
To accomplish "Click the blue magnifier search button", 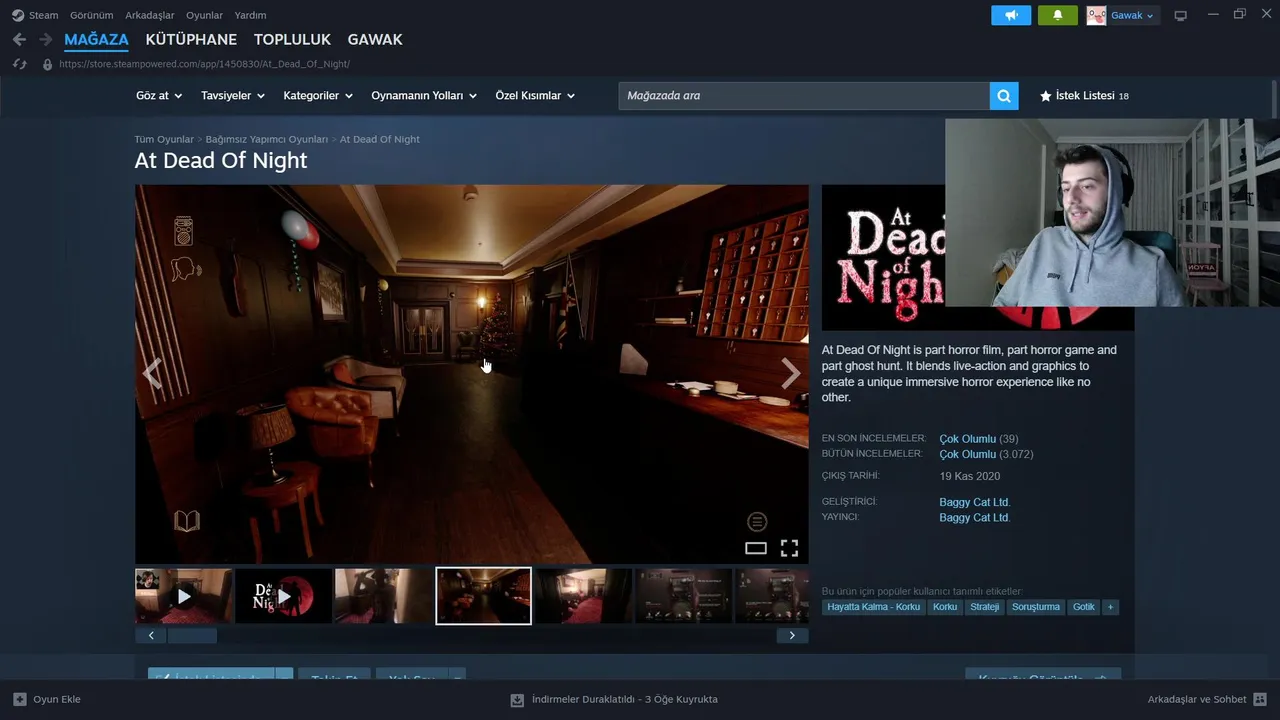I will click(x=1004, y=96).
